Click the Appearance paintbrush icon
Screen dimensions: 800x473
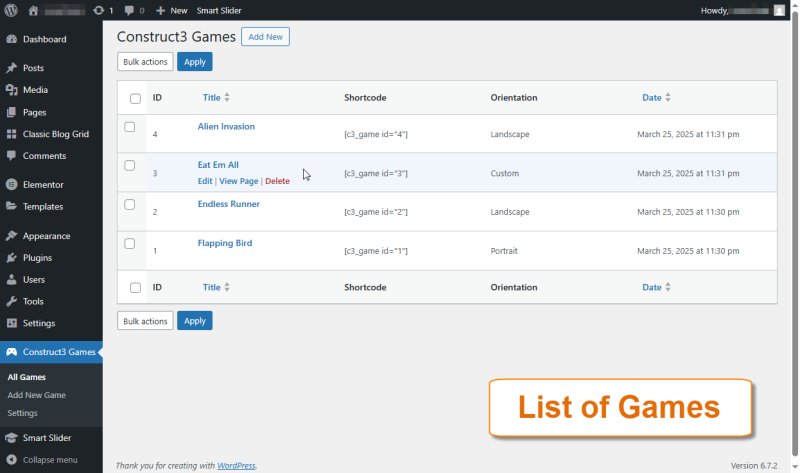pyautogui.click(x=12, y=236)
